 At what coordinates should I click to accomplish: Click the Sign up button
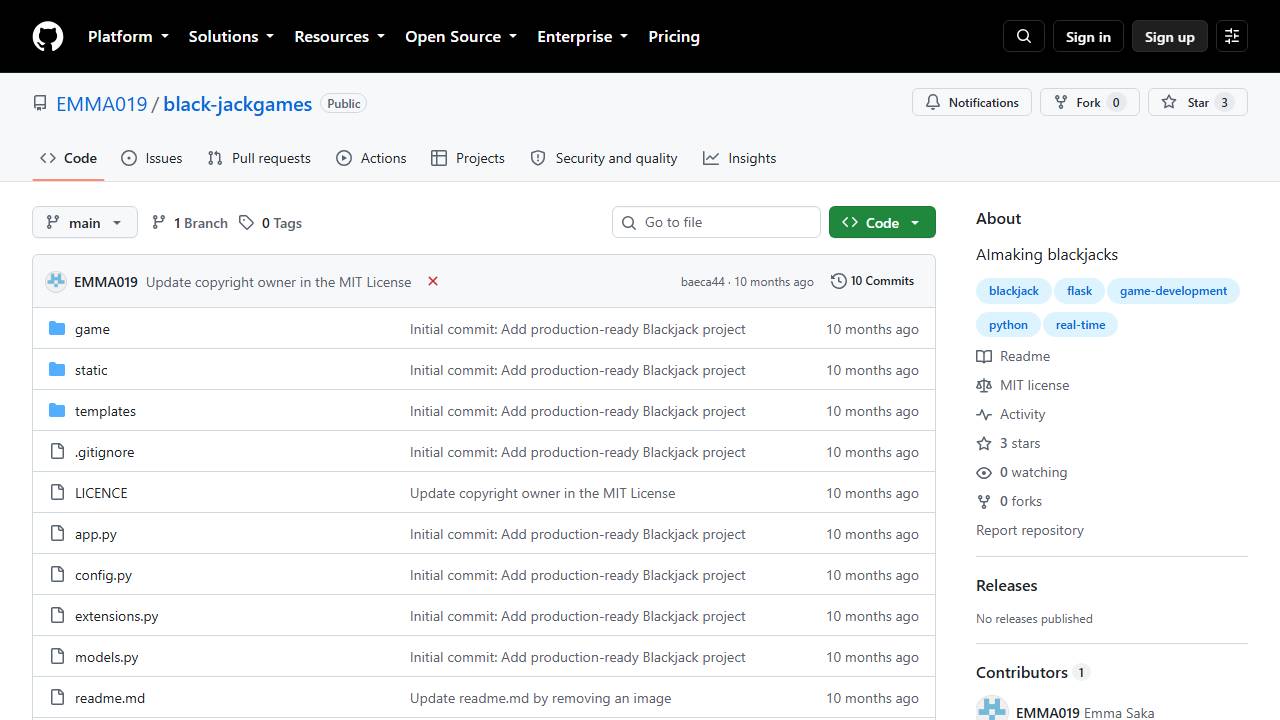click(1170, 36)
